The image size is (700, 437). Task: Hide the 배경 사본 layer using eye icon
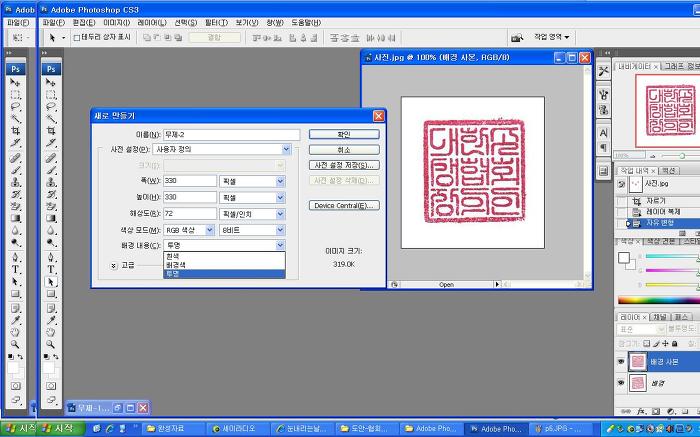click(621, 363)
